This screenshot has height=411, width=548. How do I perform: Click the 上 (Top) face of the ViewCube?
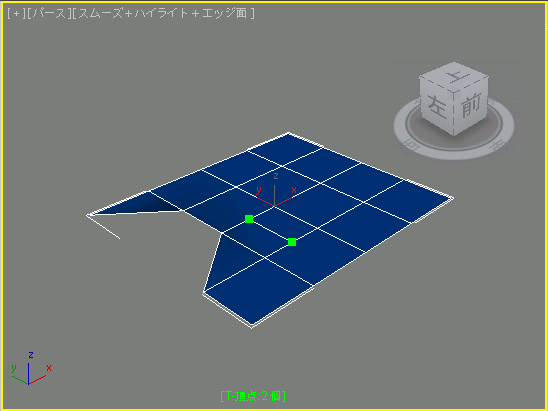click(454, 77)
